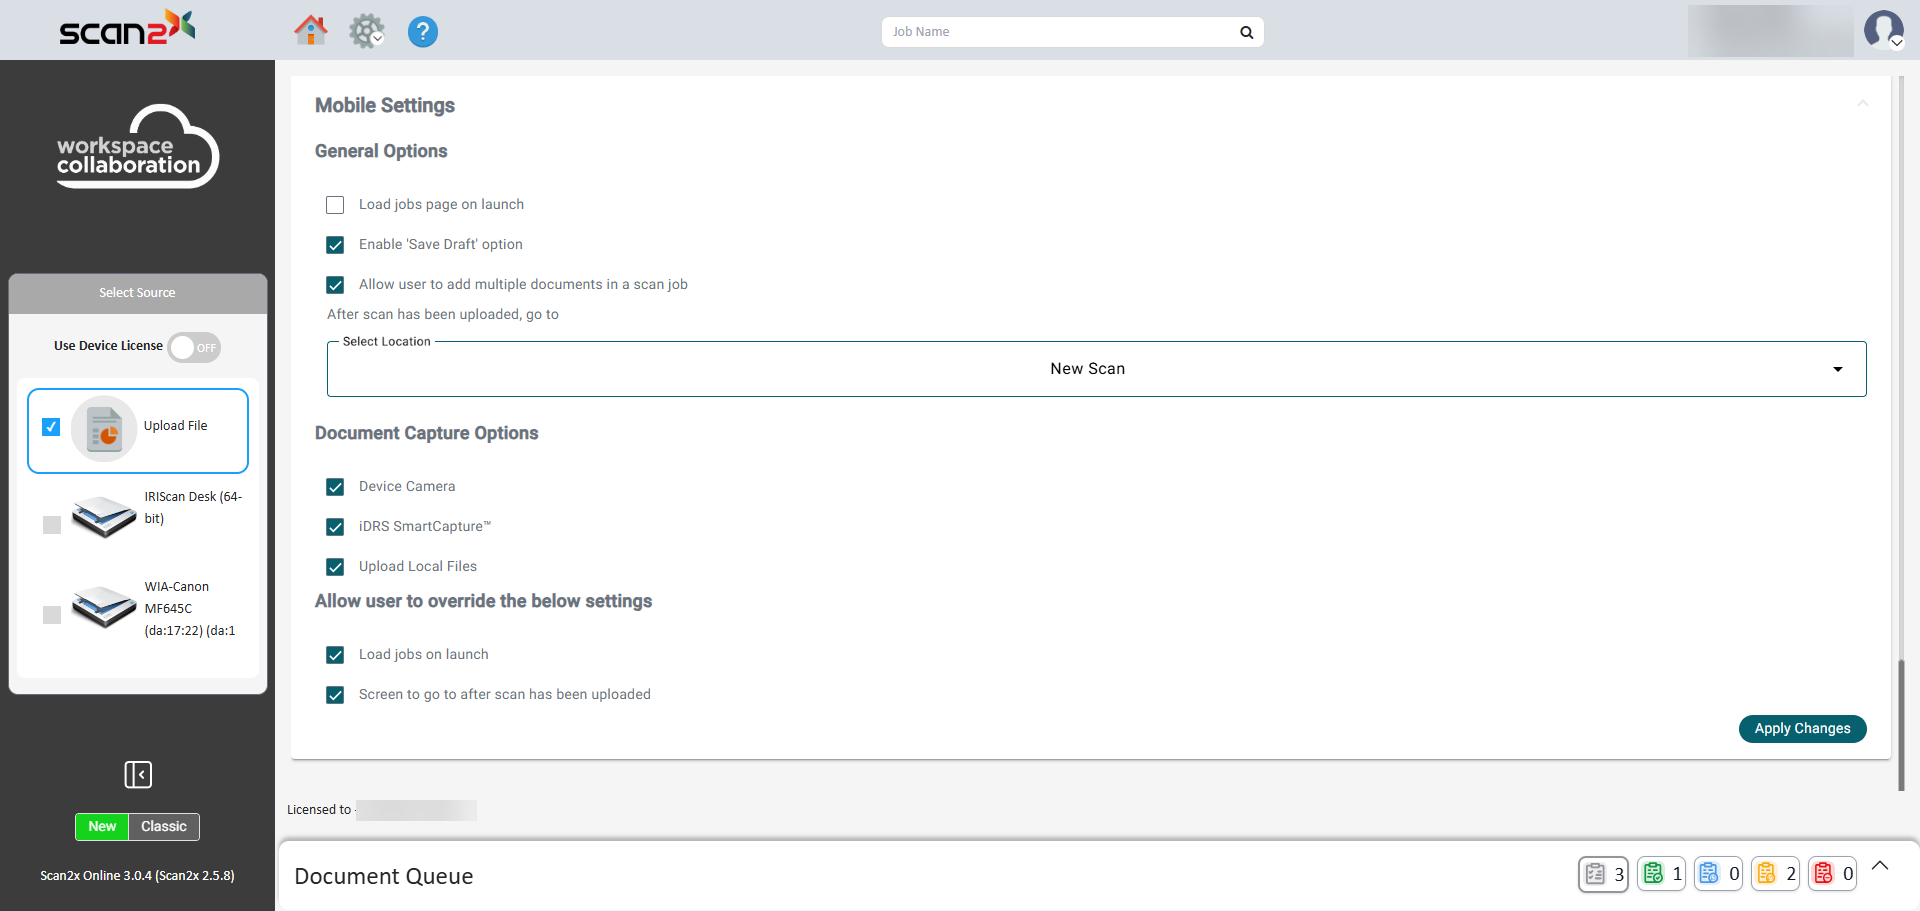
Task: Open the settings gear menu
Action: point(366,31)
